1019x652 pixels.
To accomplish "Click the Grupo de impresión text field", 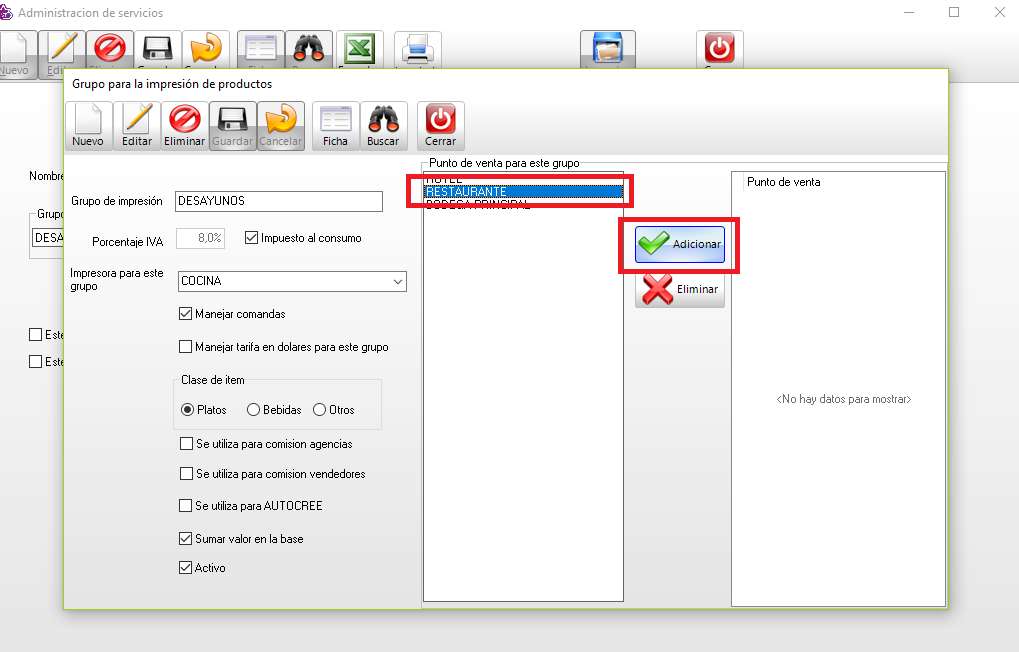I will click(x=278, y=201).
